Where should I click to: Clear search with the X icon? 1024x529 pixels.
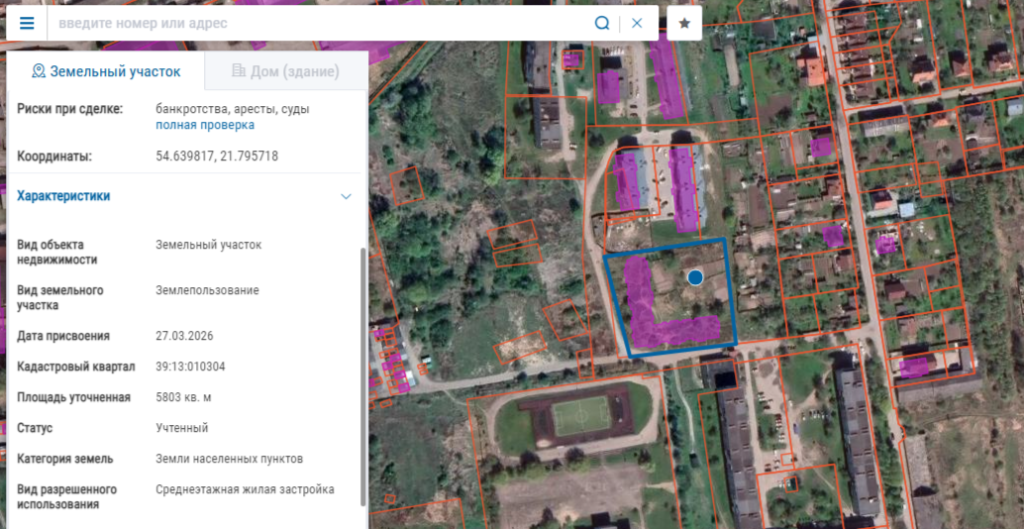tap(637, 24)
